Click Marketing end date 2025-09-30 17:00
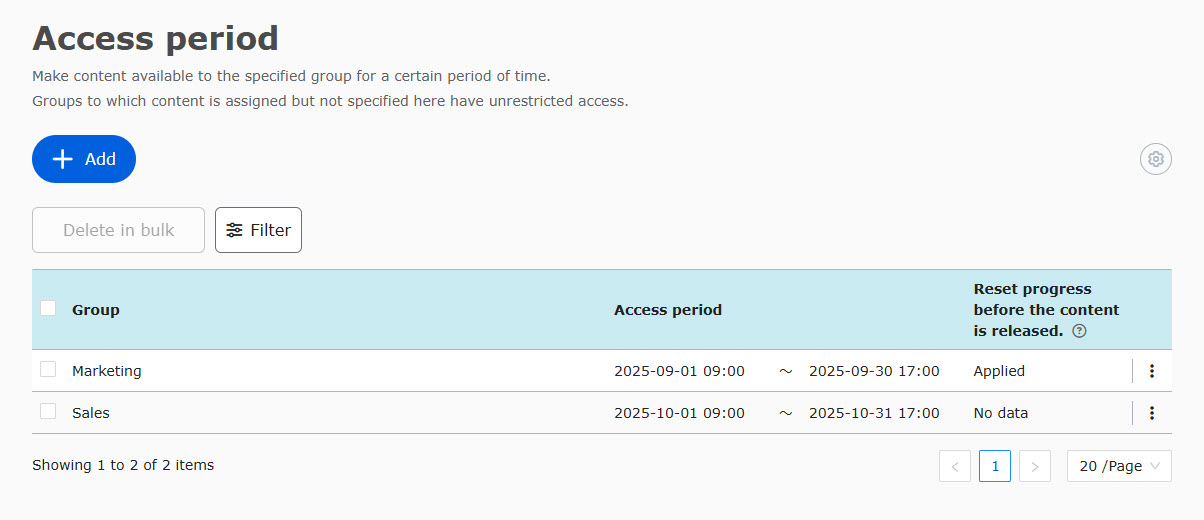This screenshot has height=520, width=1204. click(x=874, y=371)
